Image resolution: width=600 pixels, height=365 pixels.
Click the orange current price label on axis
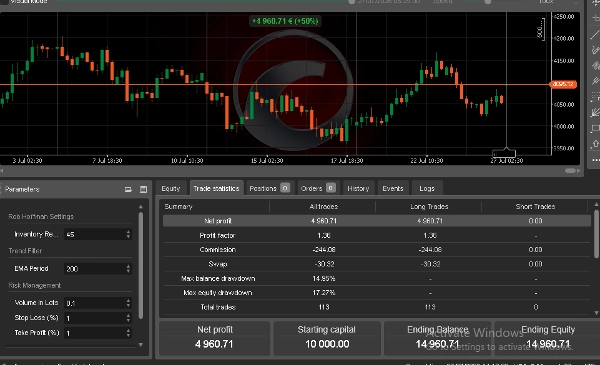point(563,84)
